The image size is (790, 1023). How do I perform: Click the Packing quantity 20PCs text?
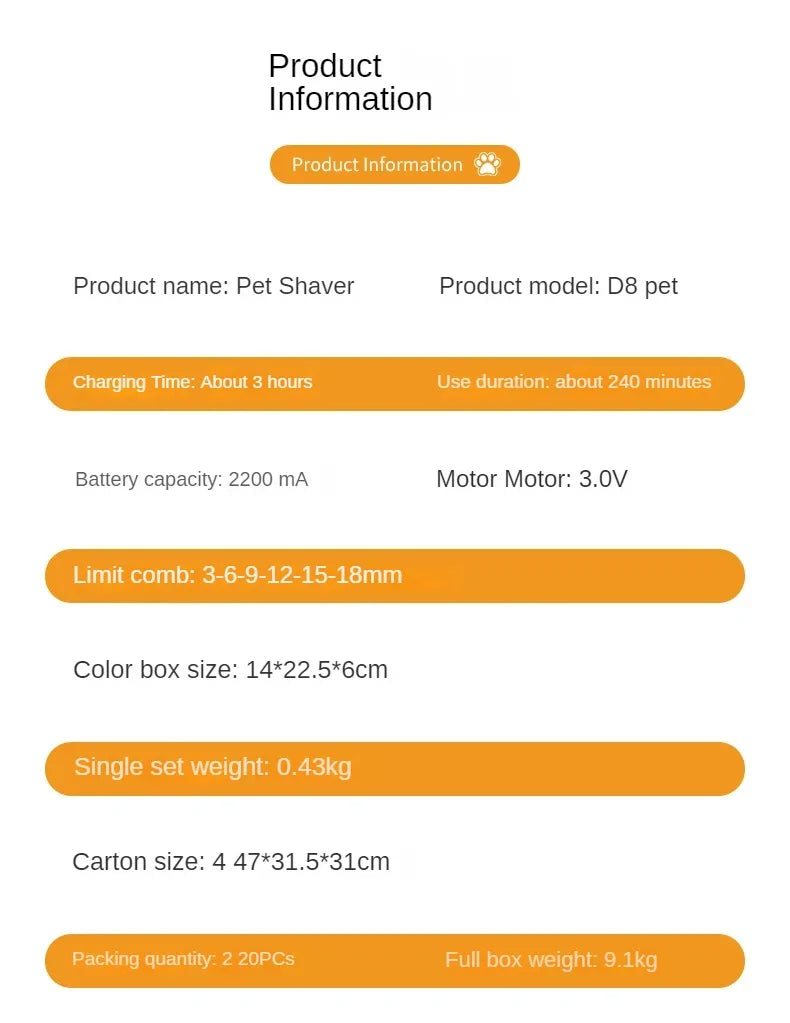183,959
